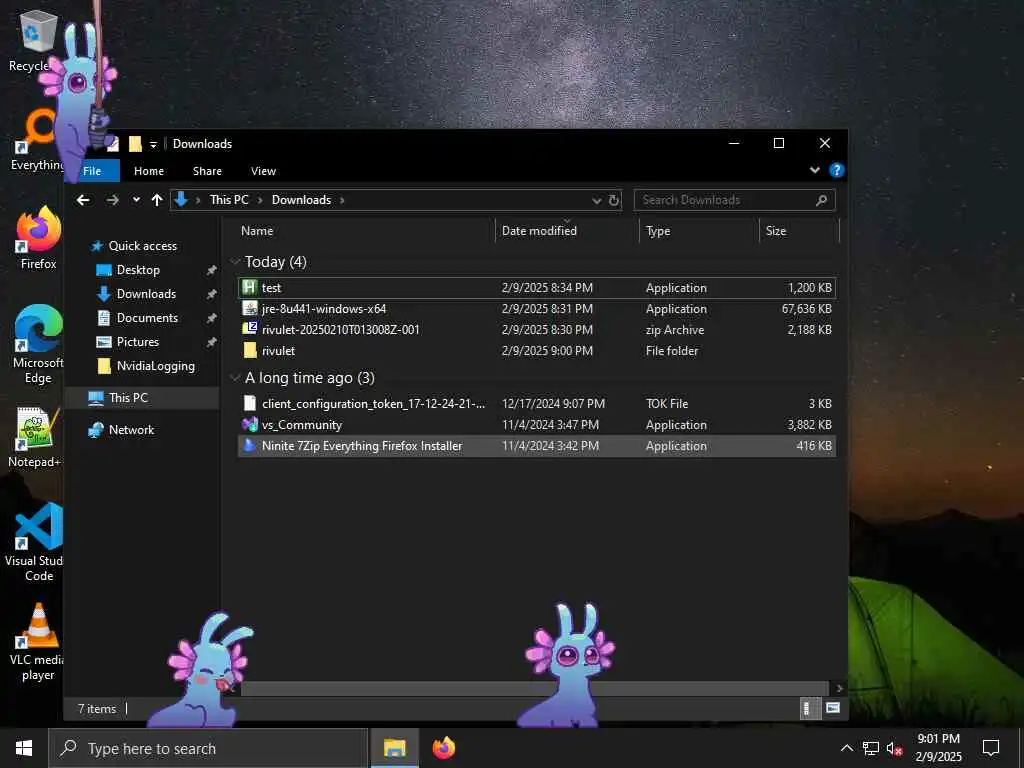Launch Firefox from the desktop shortcut
Viewport: 1024px width, 768px height.
[38, 238]
